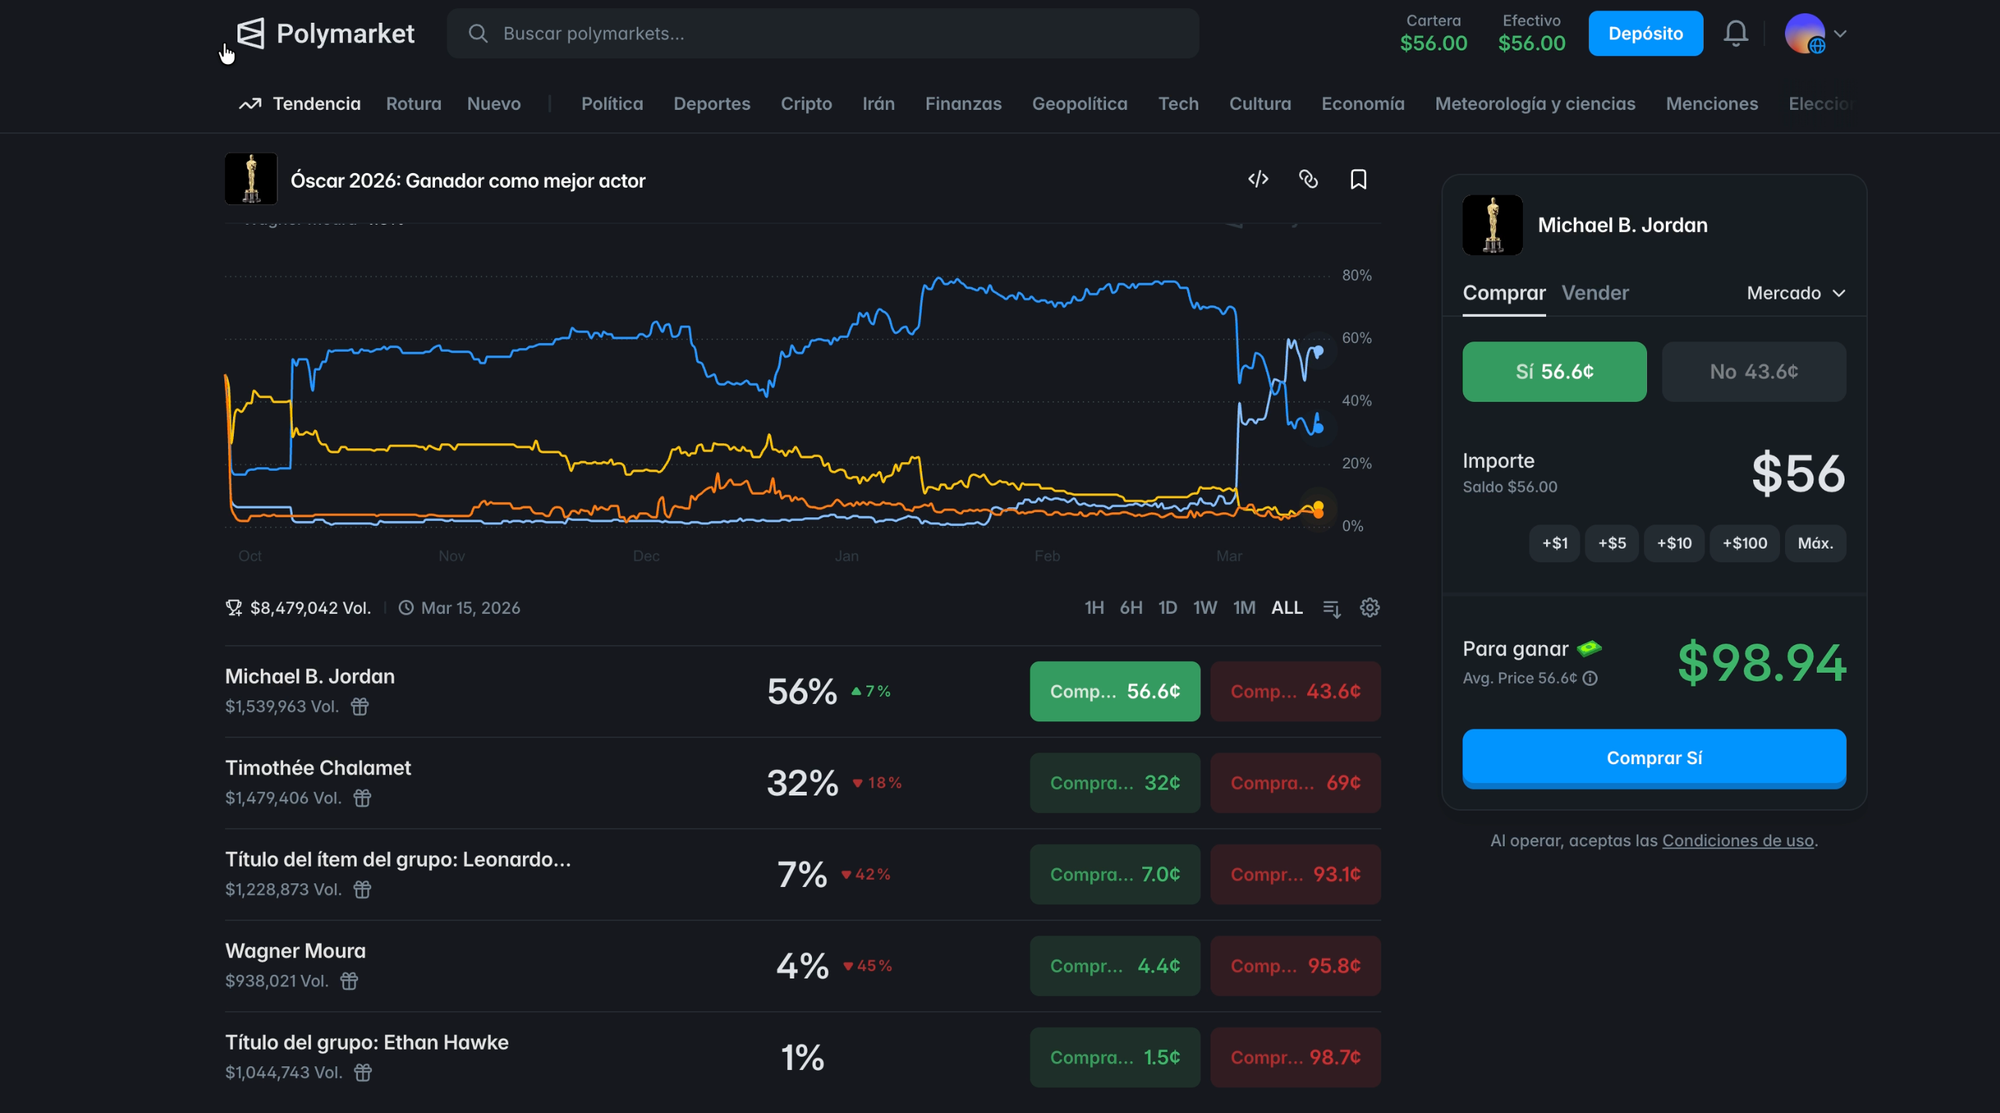2000x1113 pixels.
Task: Click info icon next to Avg. Price
Action: click(x=1590, y=678)
